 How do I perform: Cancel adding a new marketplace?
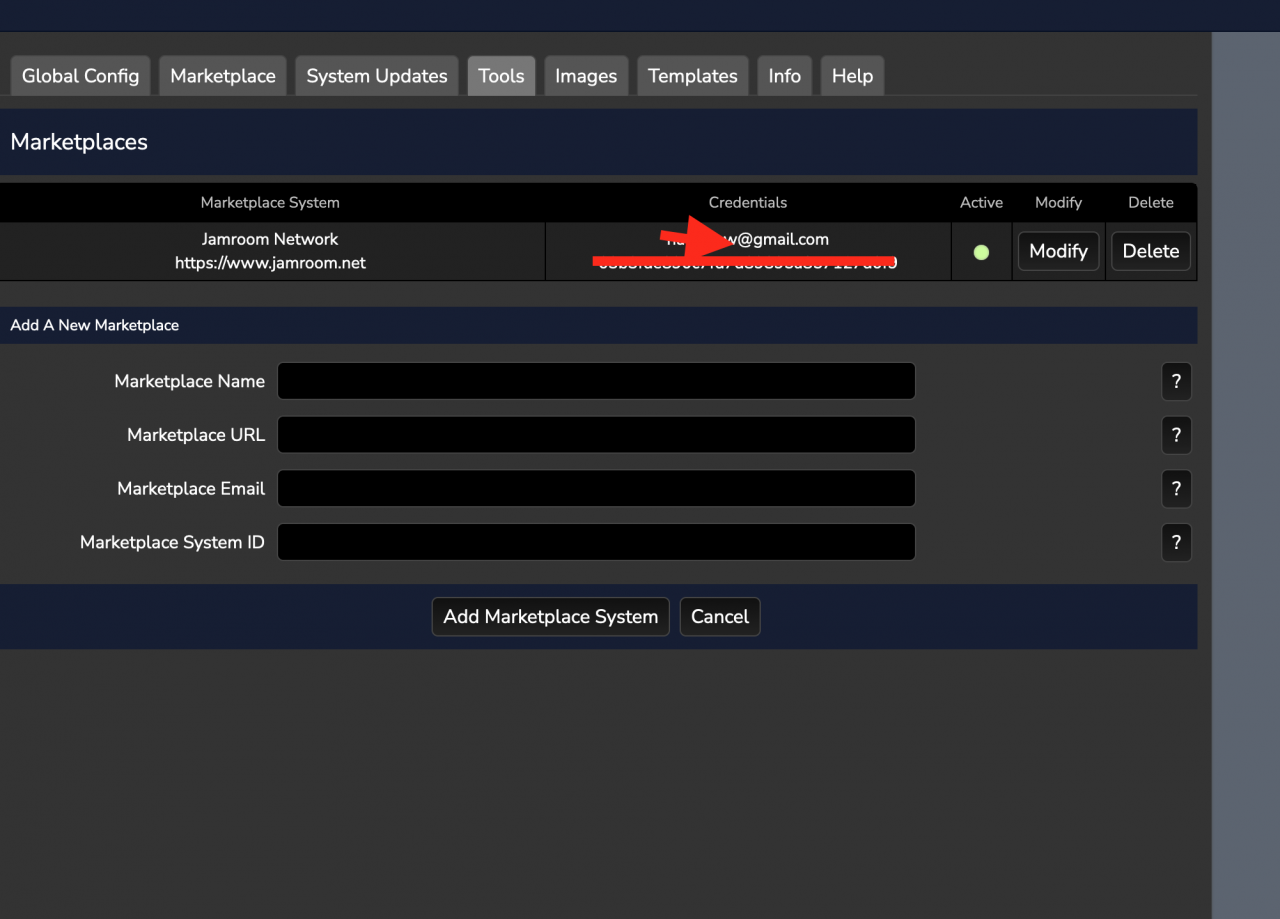pyautogui.click(x=719, y=617)
